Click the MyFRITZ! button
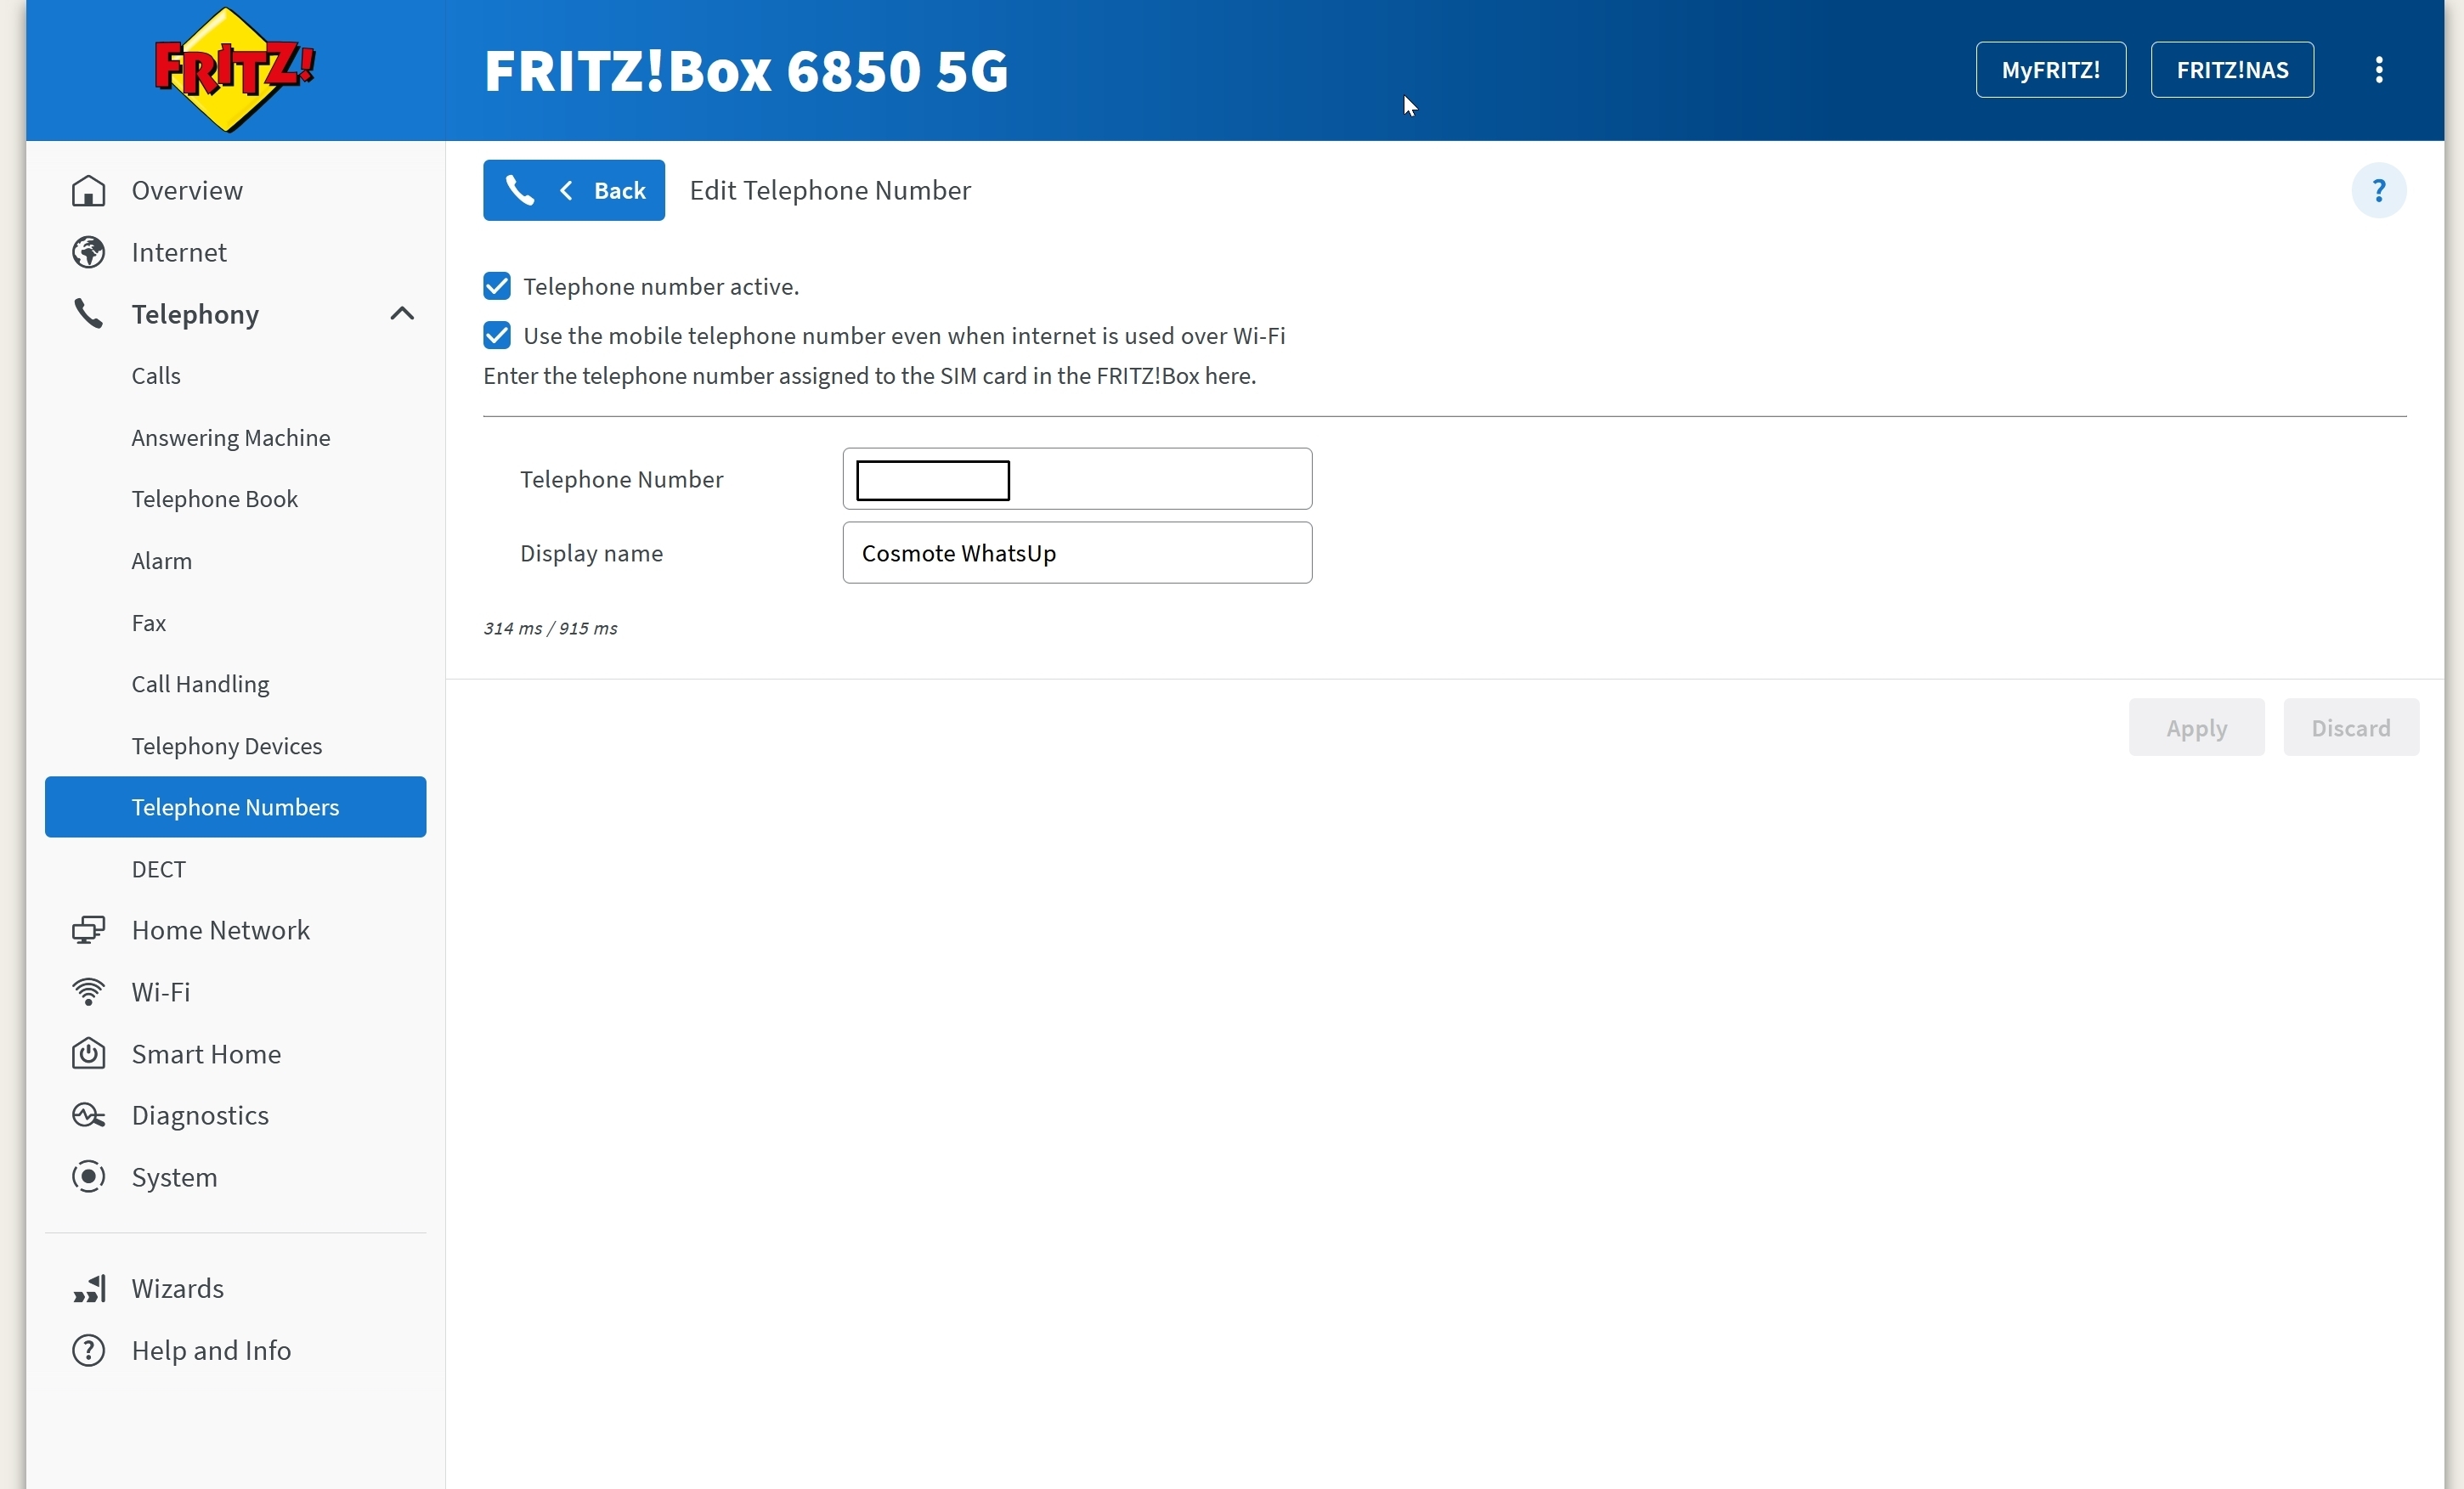Viewport: 2464px width, 1489px height. click(x=2051, y=70)
